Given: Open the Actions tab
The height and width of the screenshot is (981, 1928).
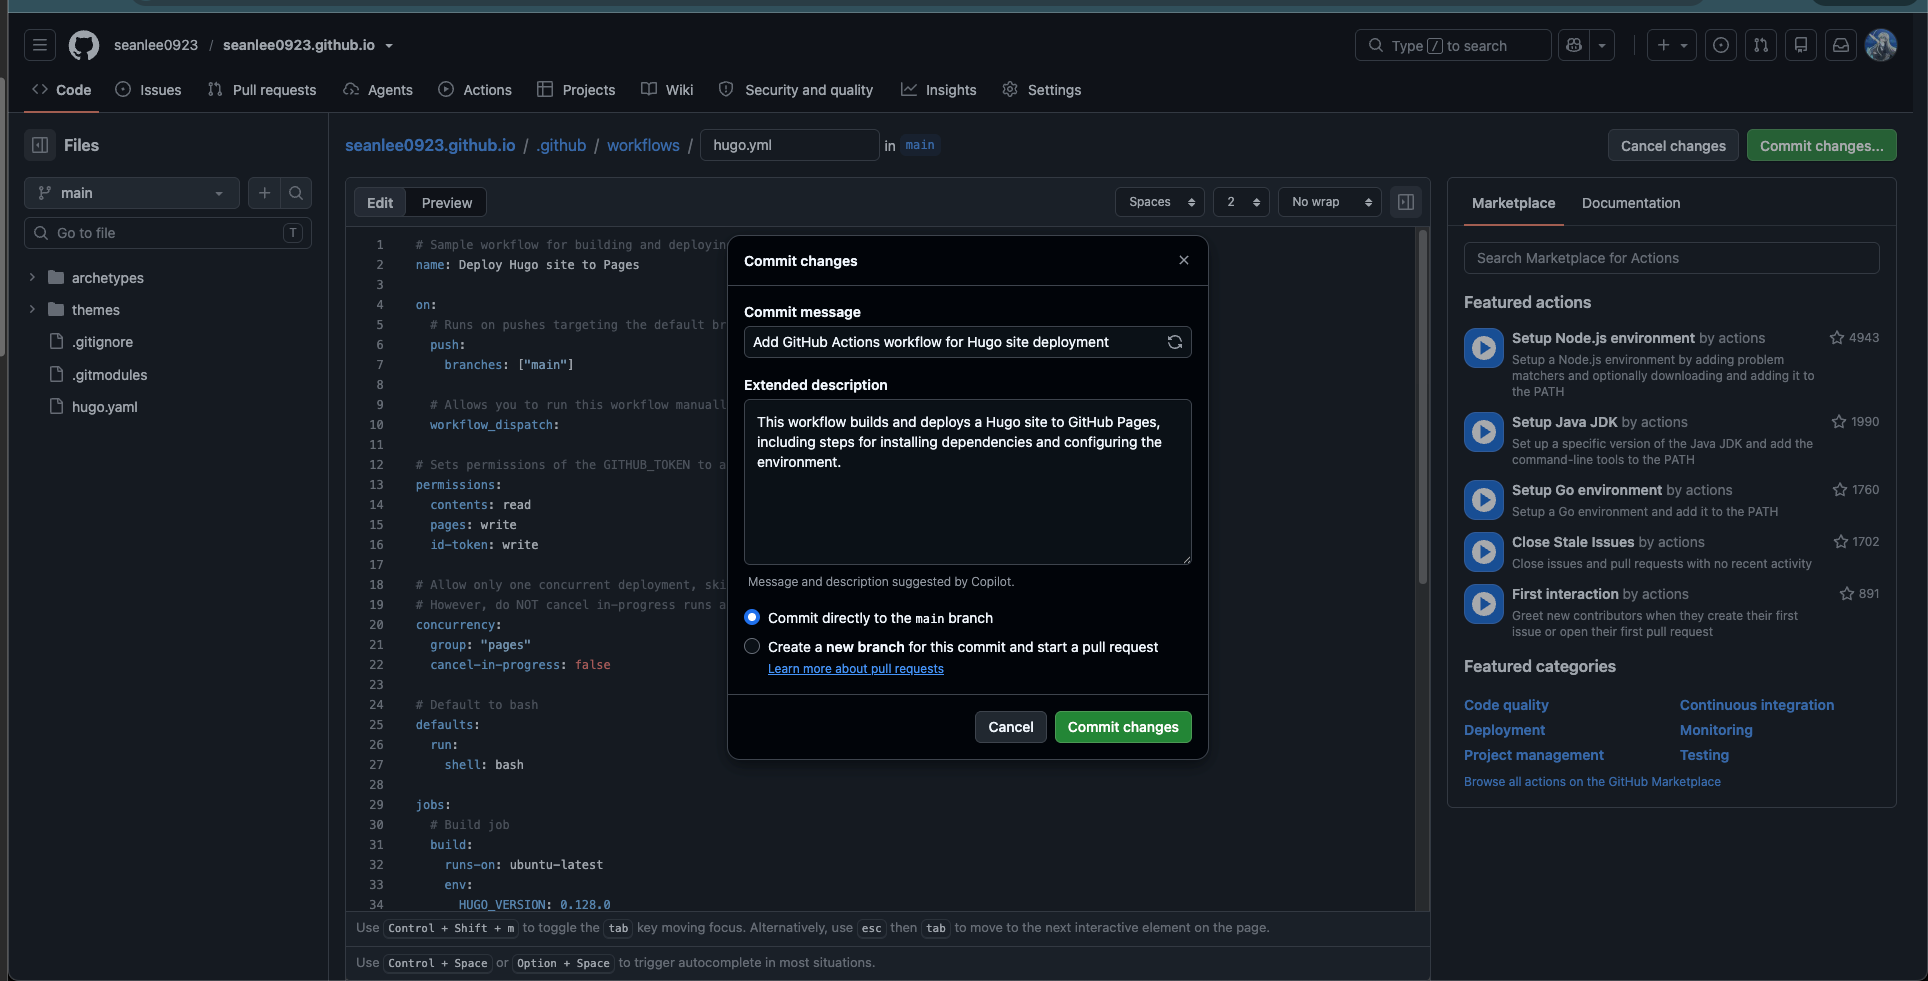Looking at the screenshot, I should 475,90.
